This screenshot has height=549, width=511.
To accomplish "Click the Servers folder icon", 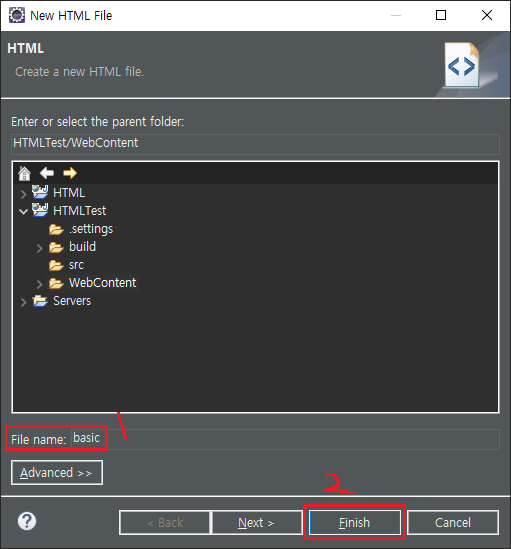I will (x=40, y=301).
